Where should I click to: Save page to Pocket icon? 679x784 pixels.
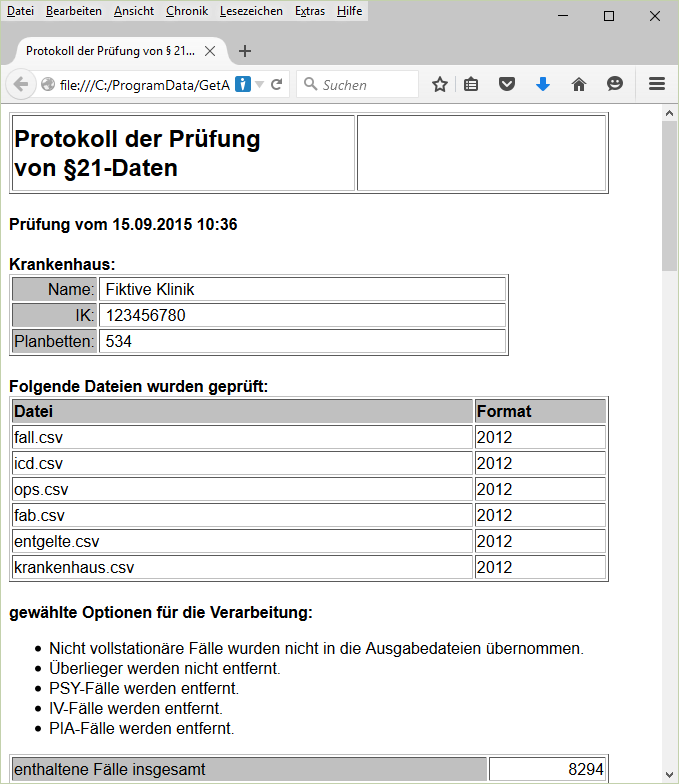coord(507,84)
